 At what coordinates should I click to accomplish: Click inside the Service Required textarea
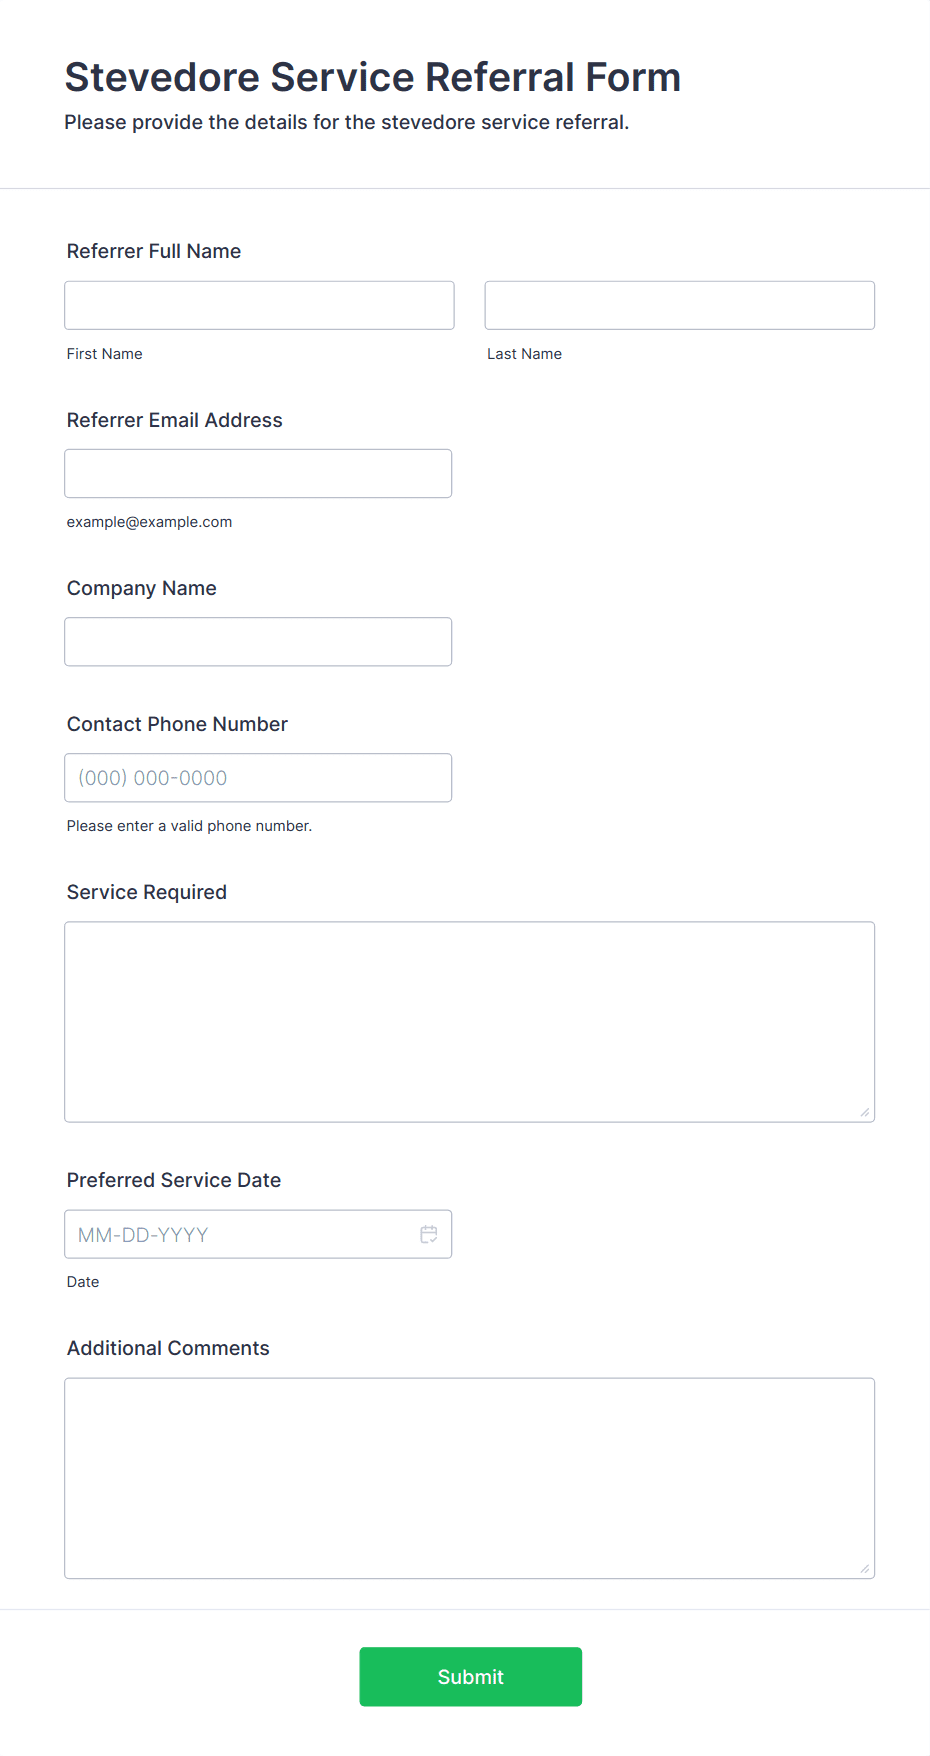[469, 1021]
